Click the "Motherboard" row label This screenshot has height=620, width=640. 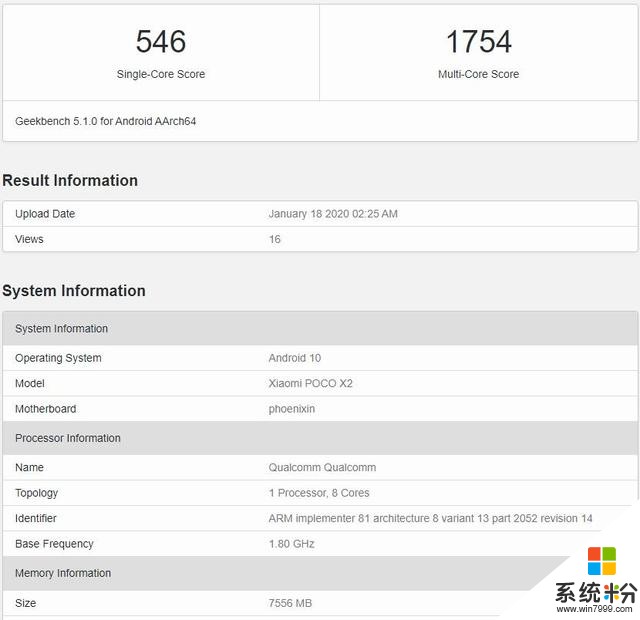point(45,409)
